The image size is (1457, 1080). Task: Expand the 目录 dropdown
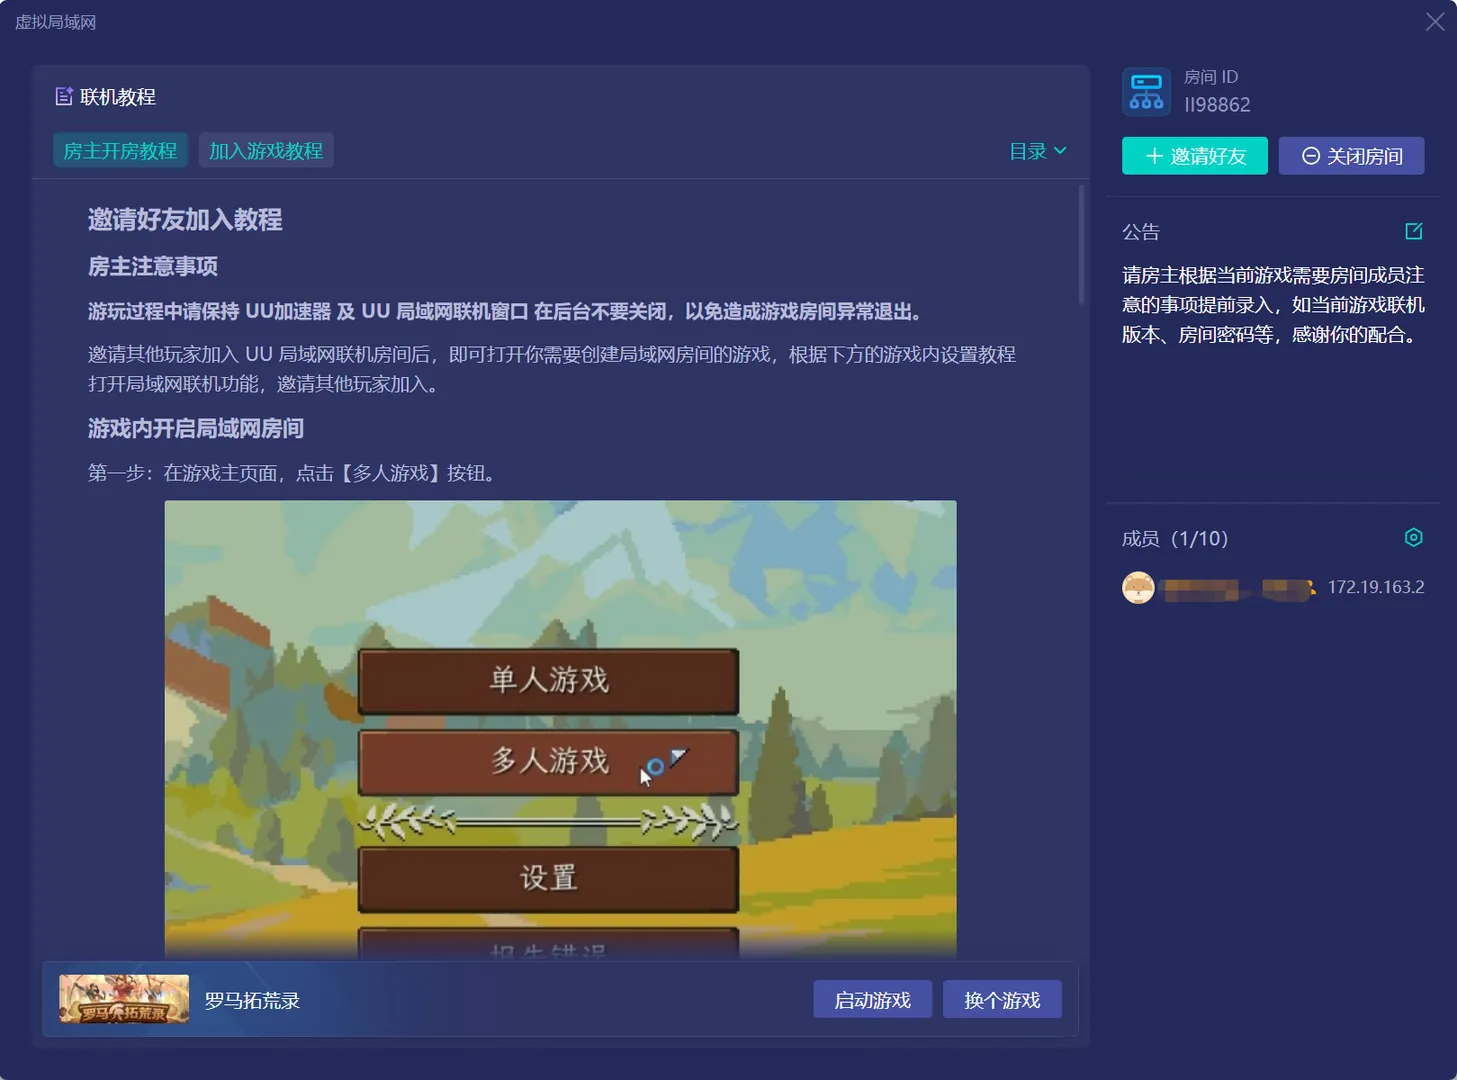[1037, 151]
